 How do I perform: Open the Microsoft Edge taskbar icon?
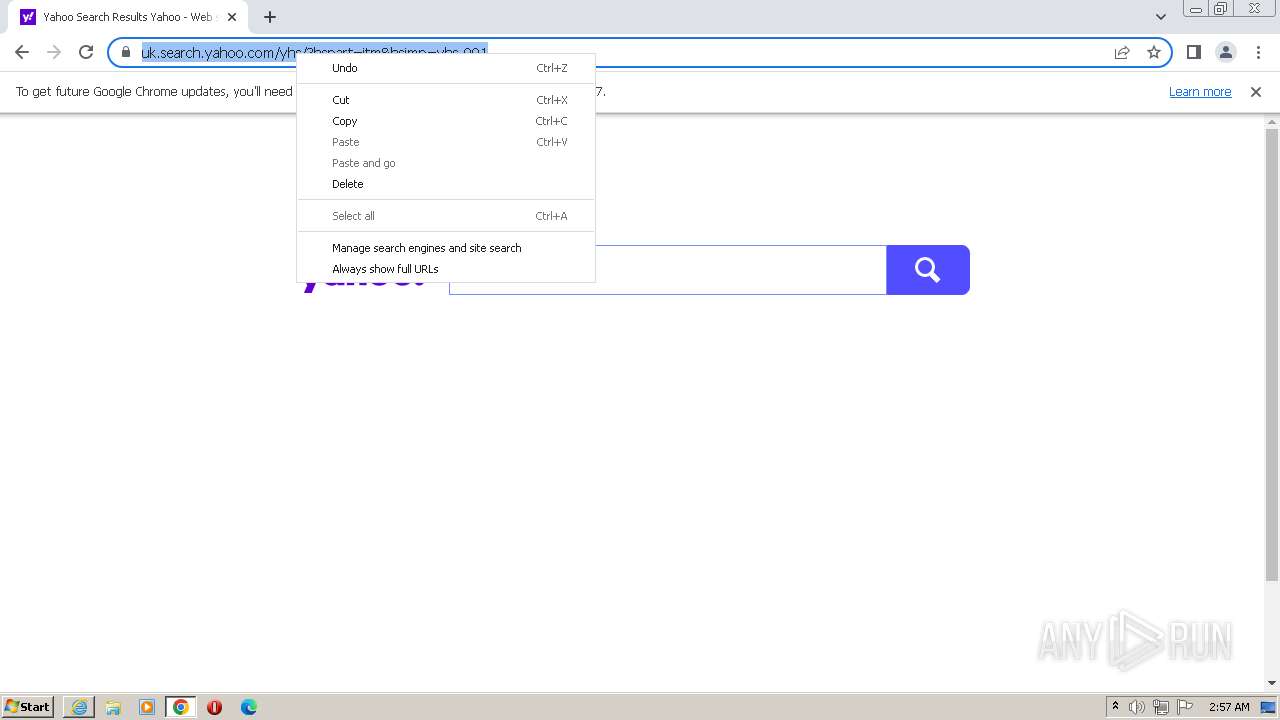coord(248,707)
